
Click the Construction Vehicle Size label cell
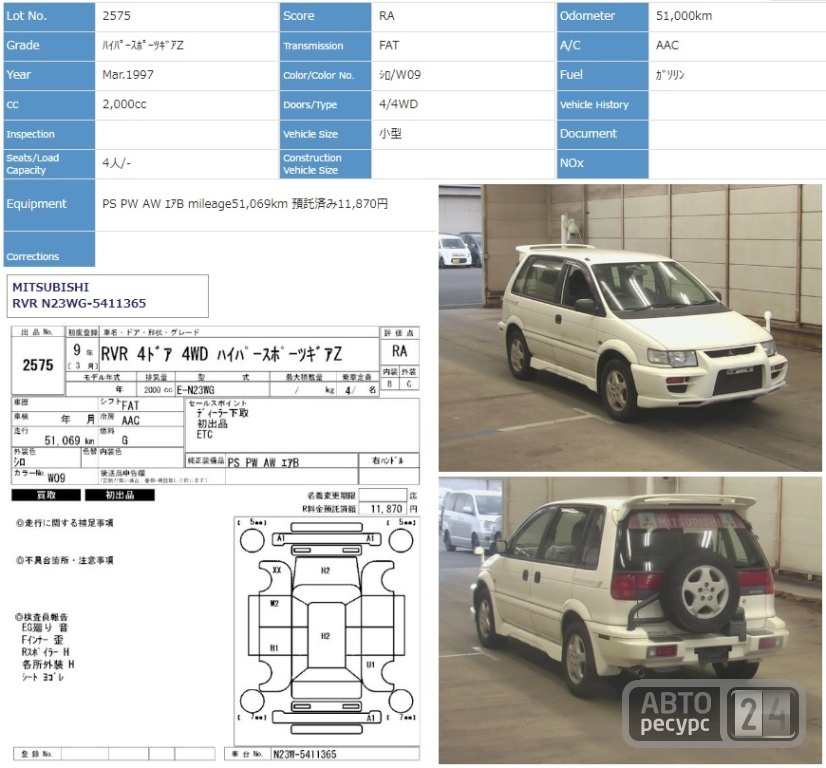325,164
